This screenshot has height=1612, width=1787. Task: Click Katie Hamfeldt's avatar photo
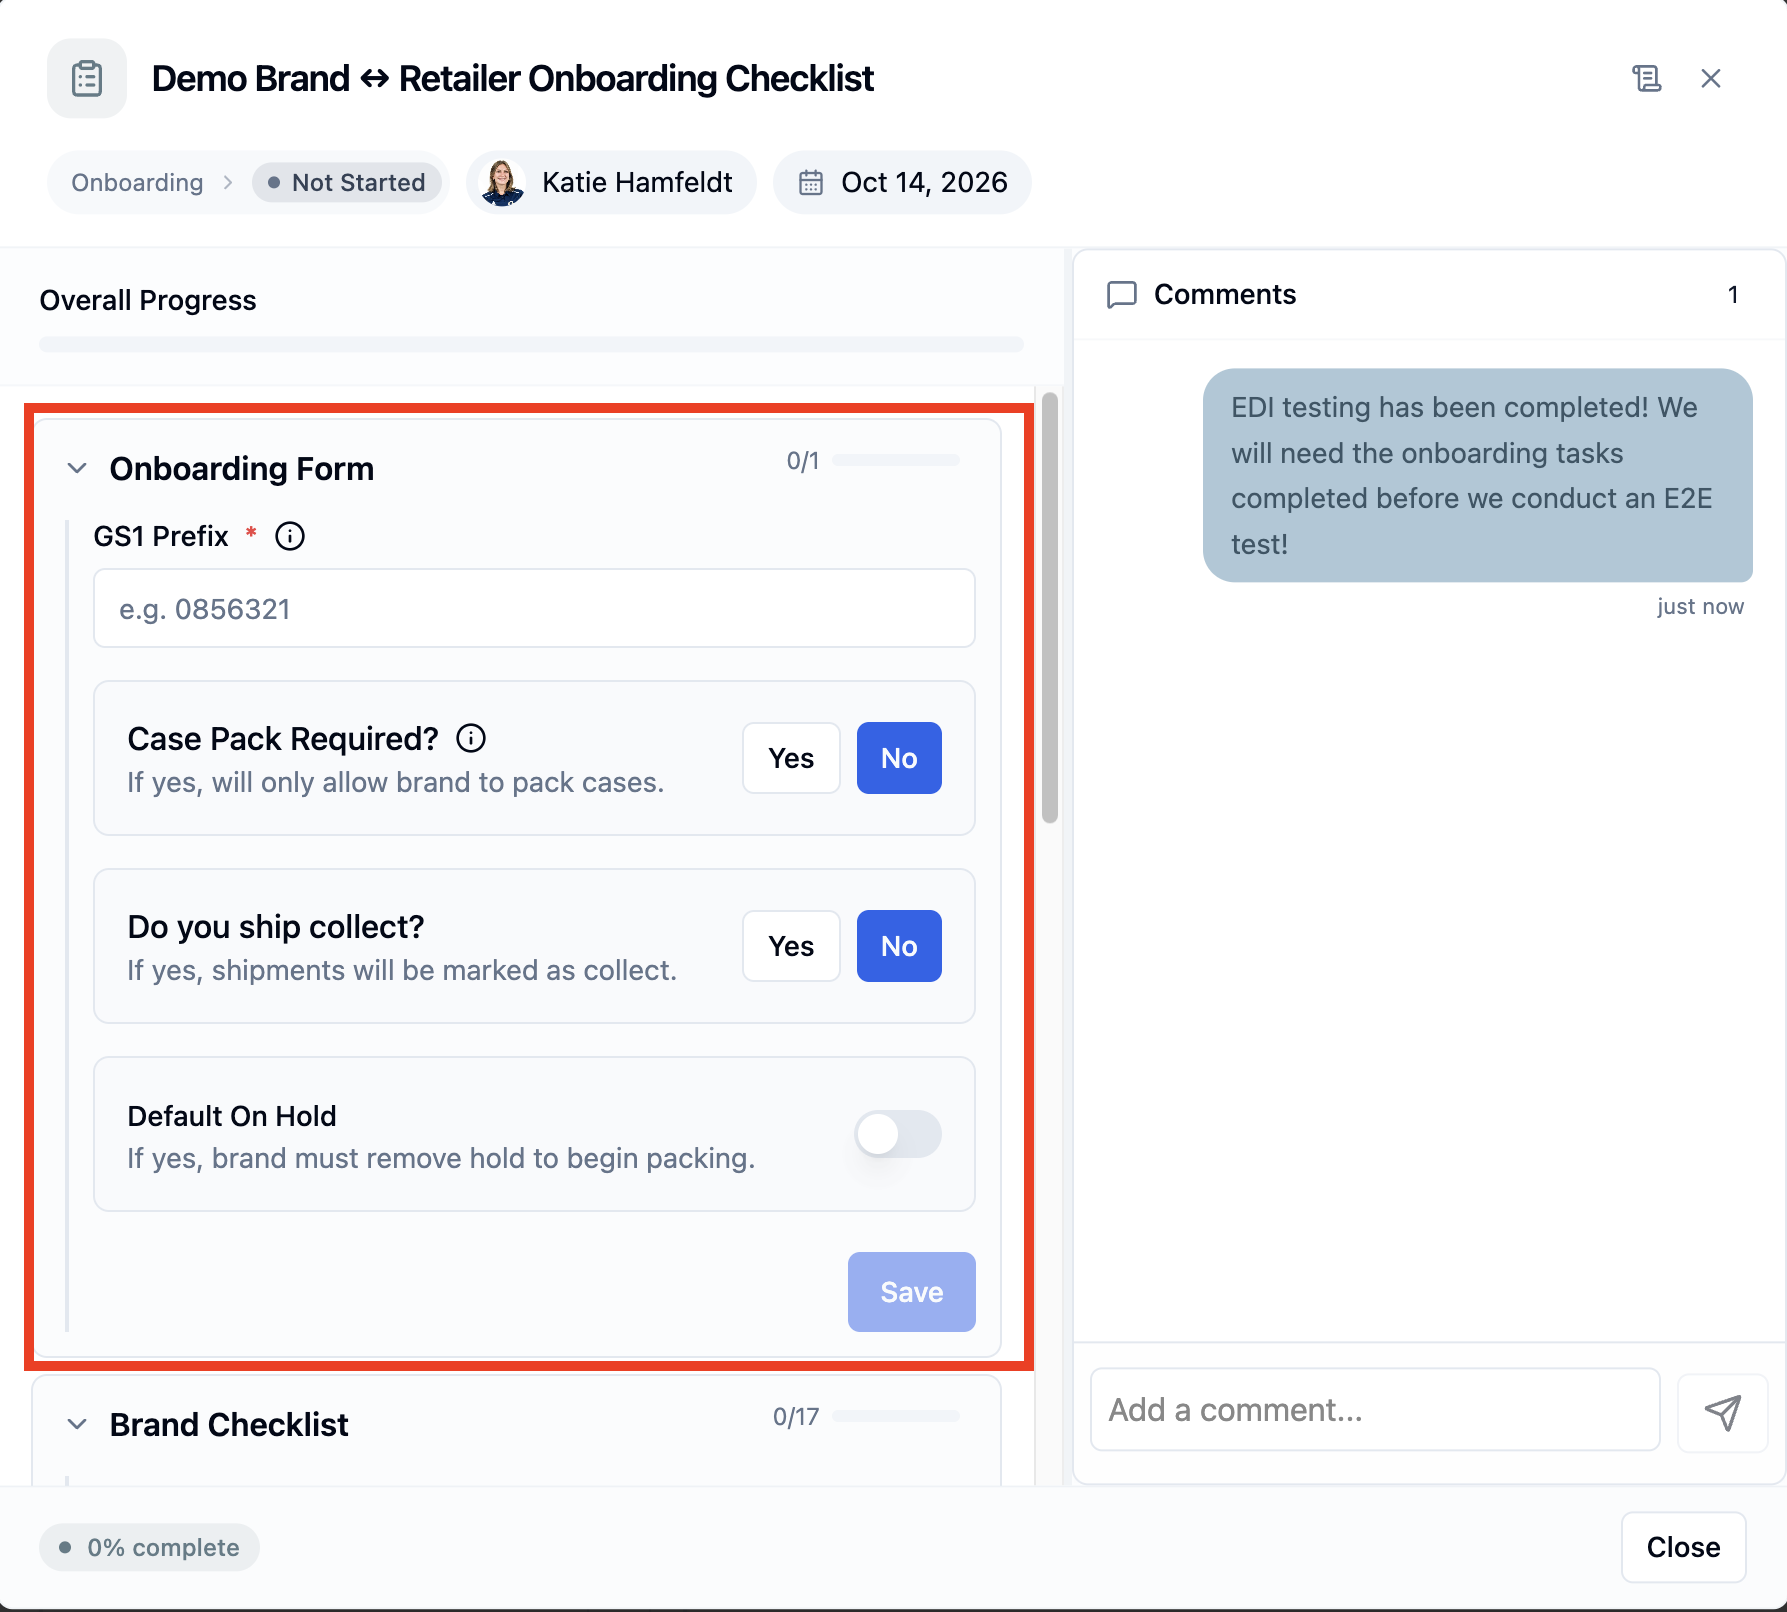point(502,183)
